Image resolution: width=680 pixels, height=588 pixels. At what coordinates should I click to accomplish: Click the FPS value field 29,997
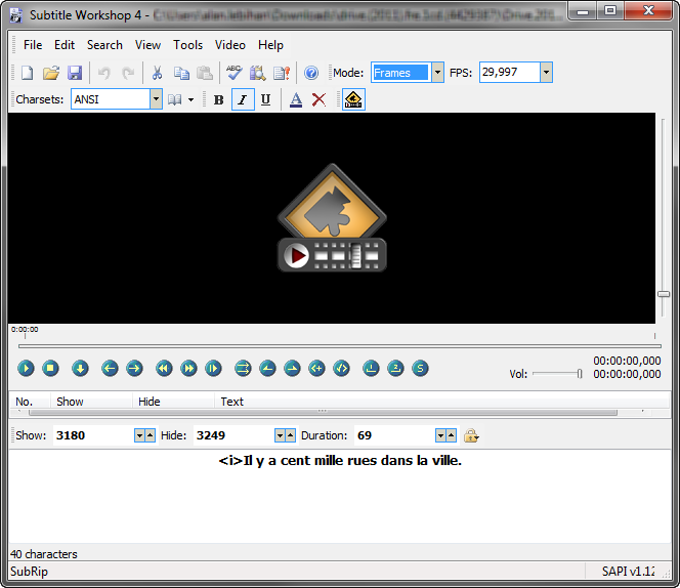point(510,72)
